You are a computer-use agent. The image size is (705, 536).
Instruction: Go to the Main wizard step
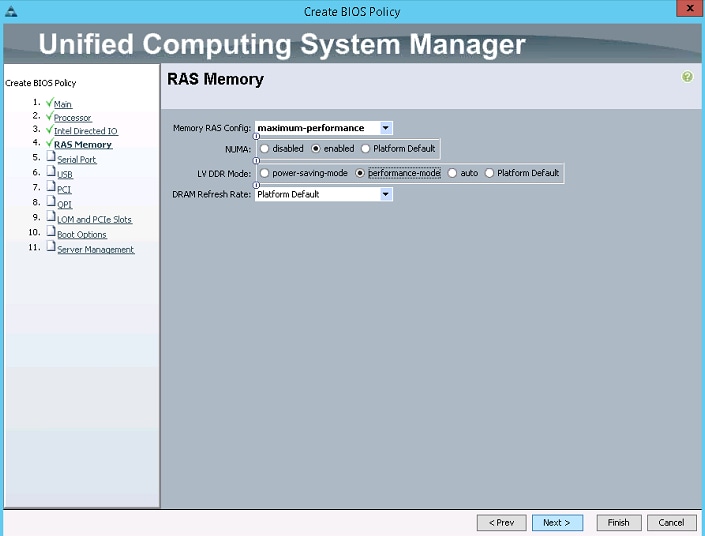point(62,104)
